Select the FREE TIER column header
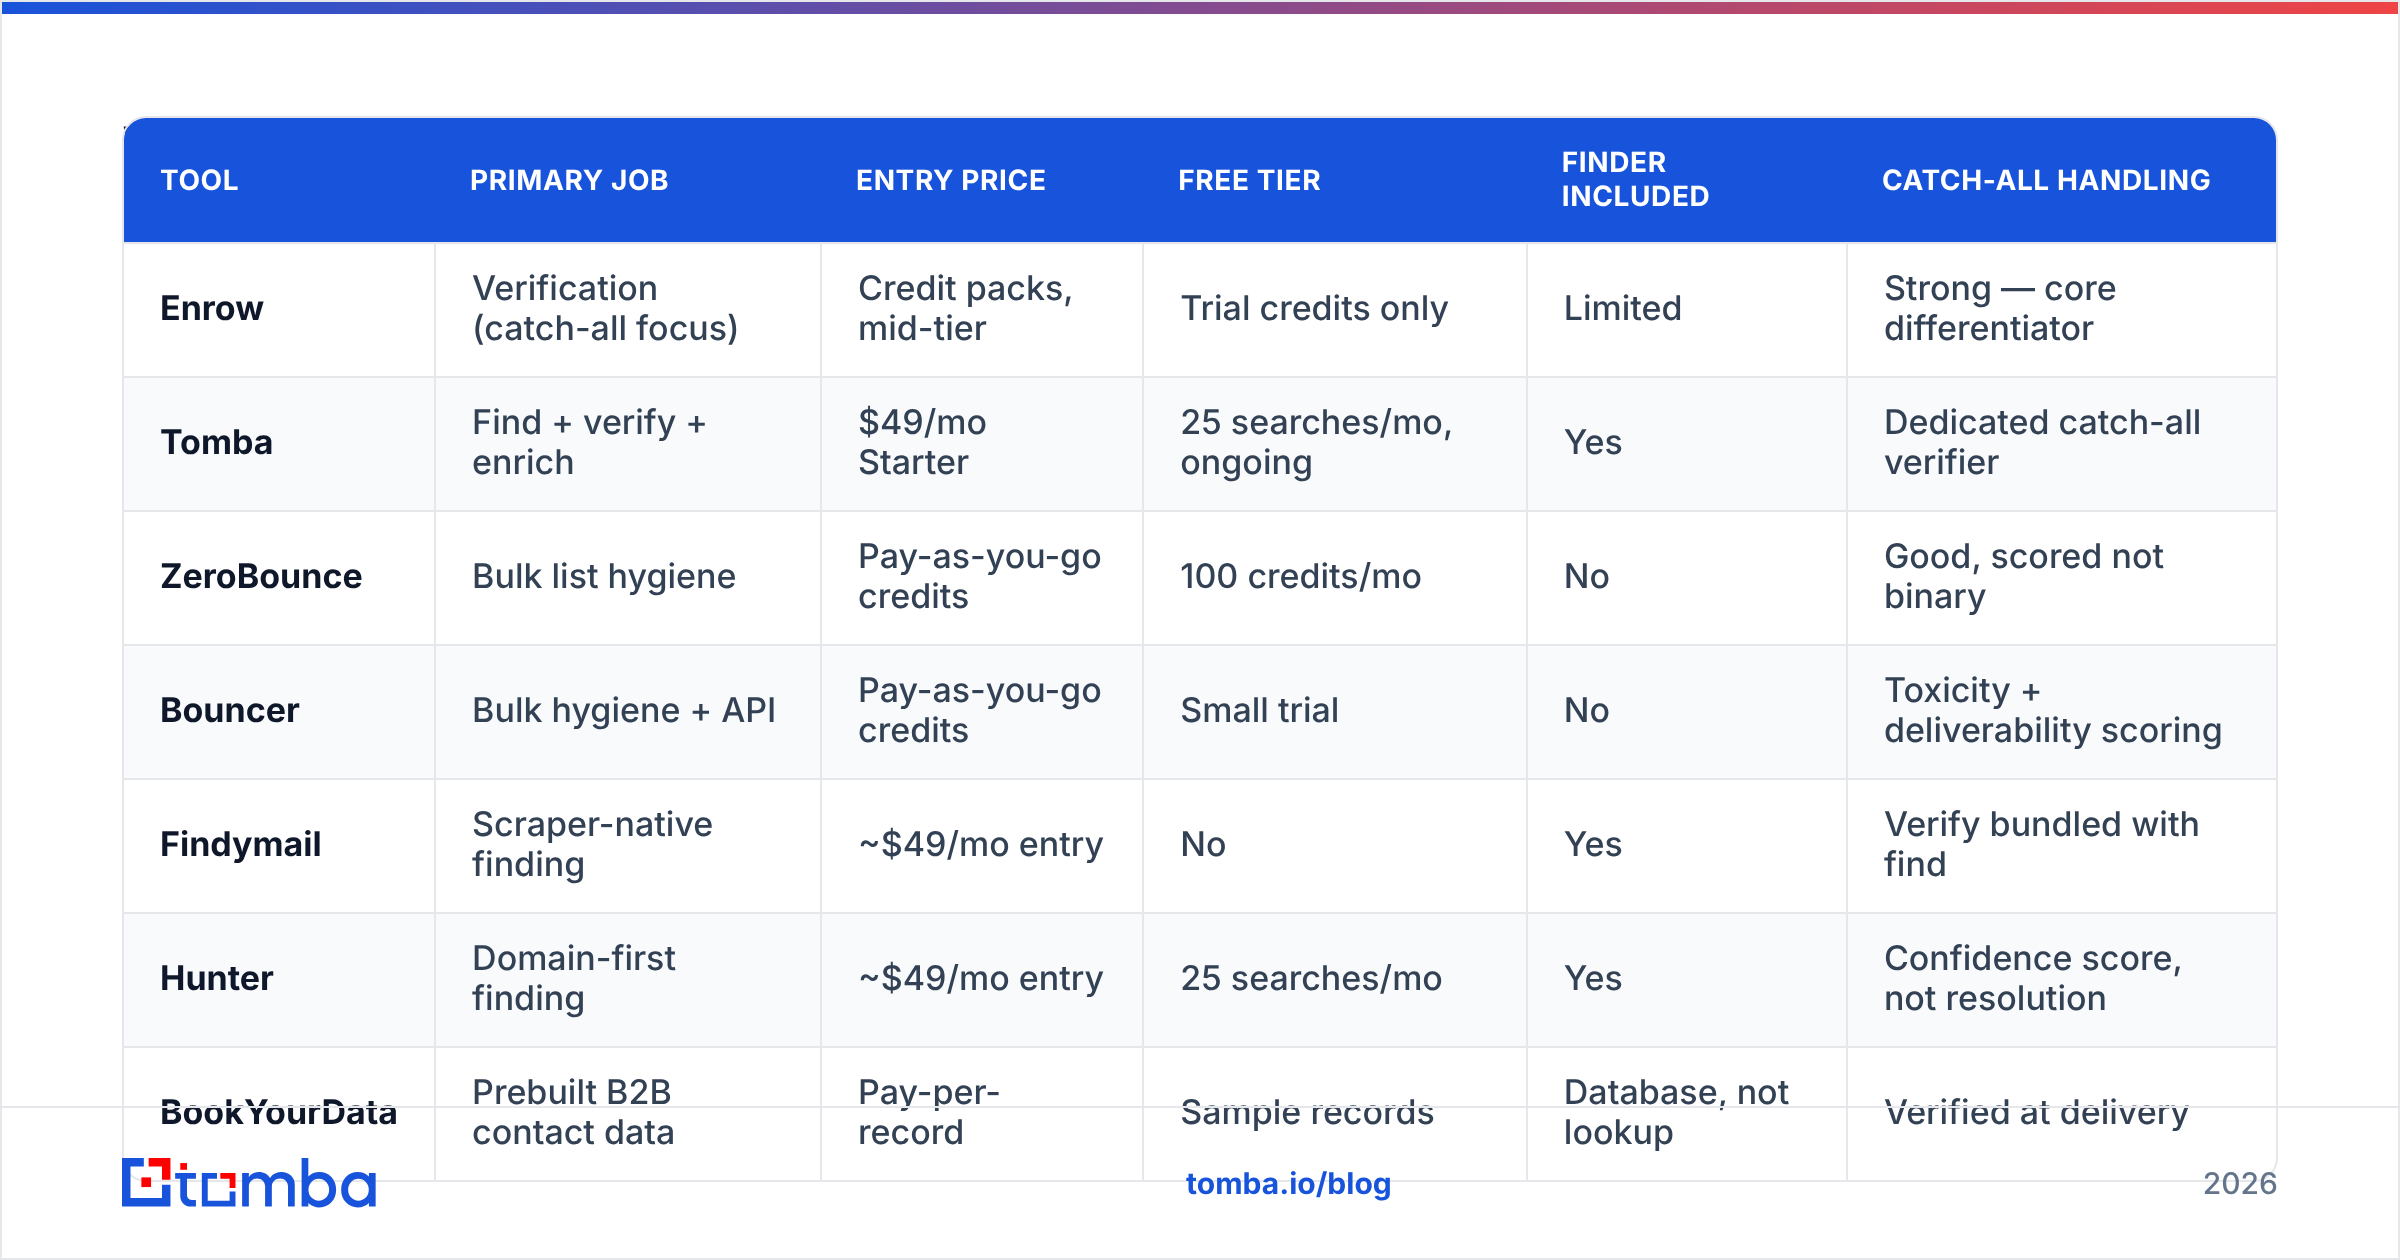This screenshot has height=1260, width=2400. tap(1250, 180)
